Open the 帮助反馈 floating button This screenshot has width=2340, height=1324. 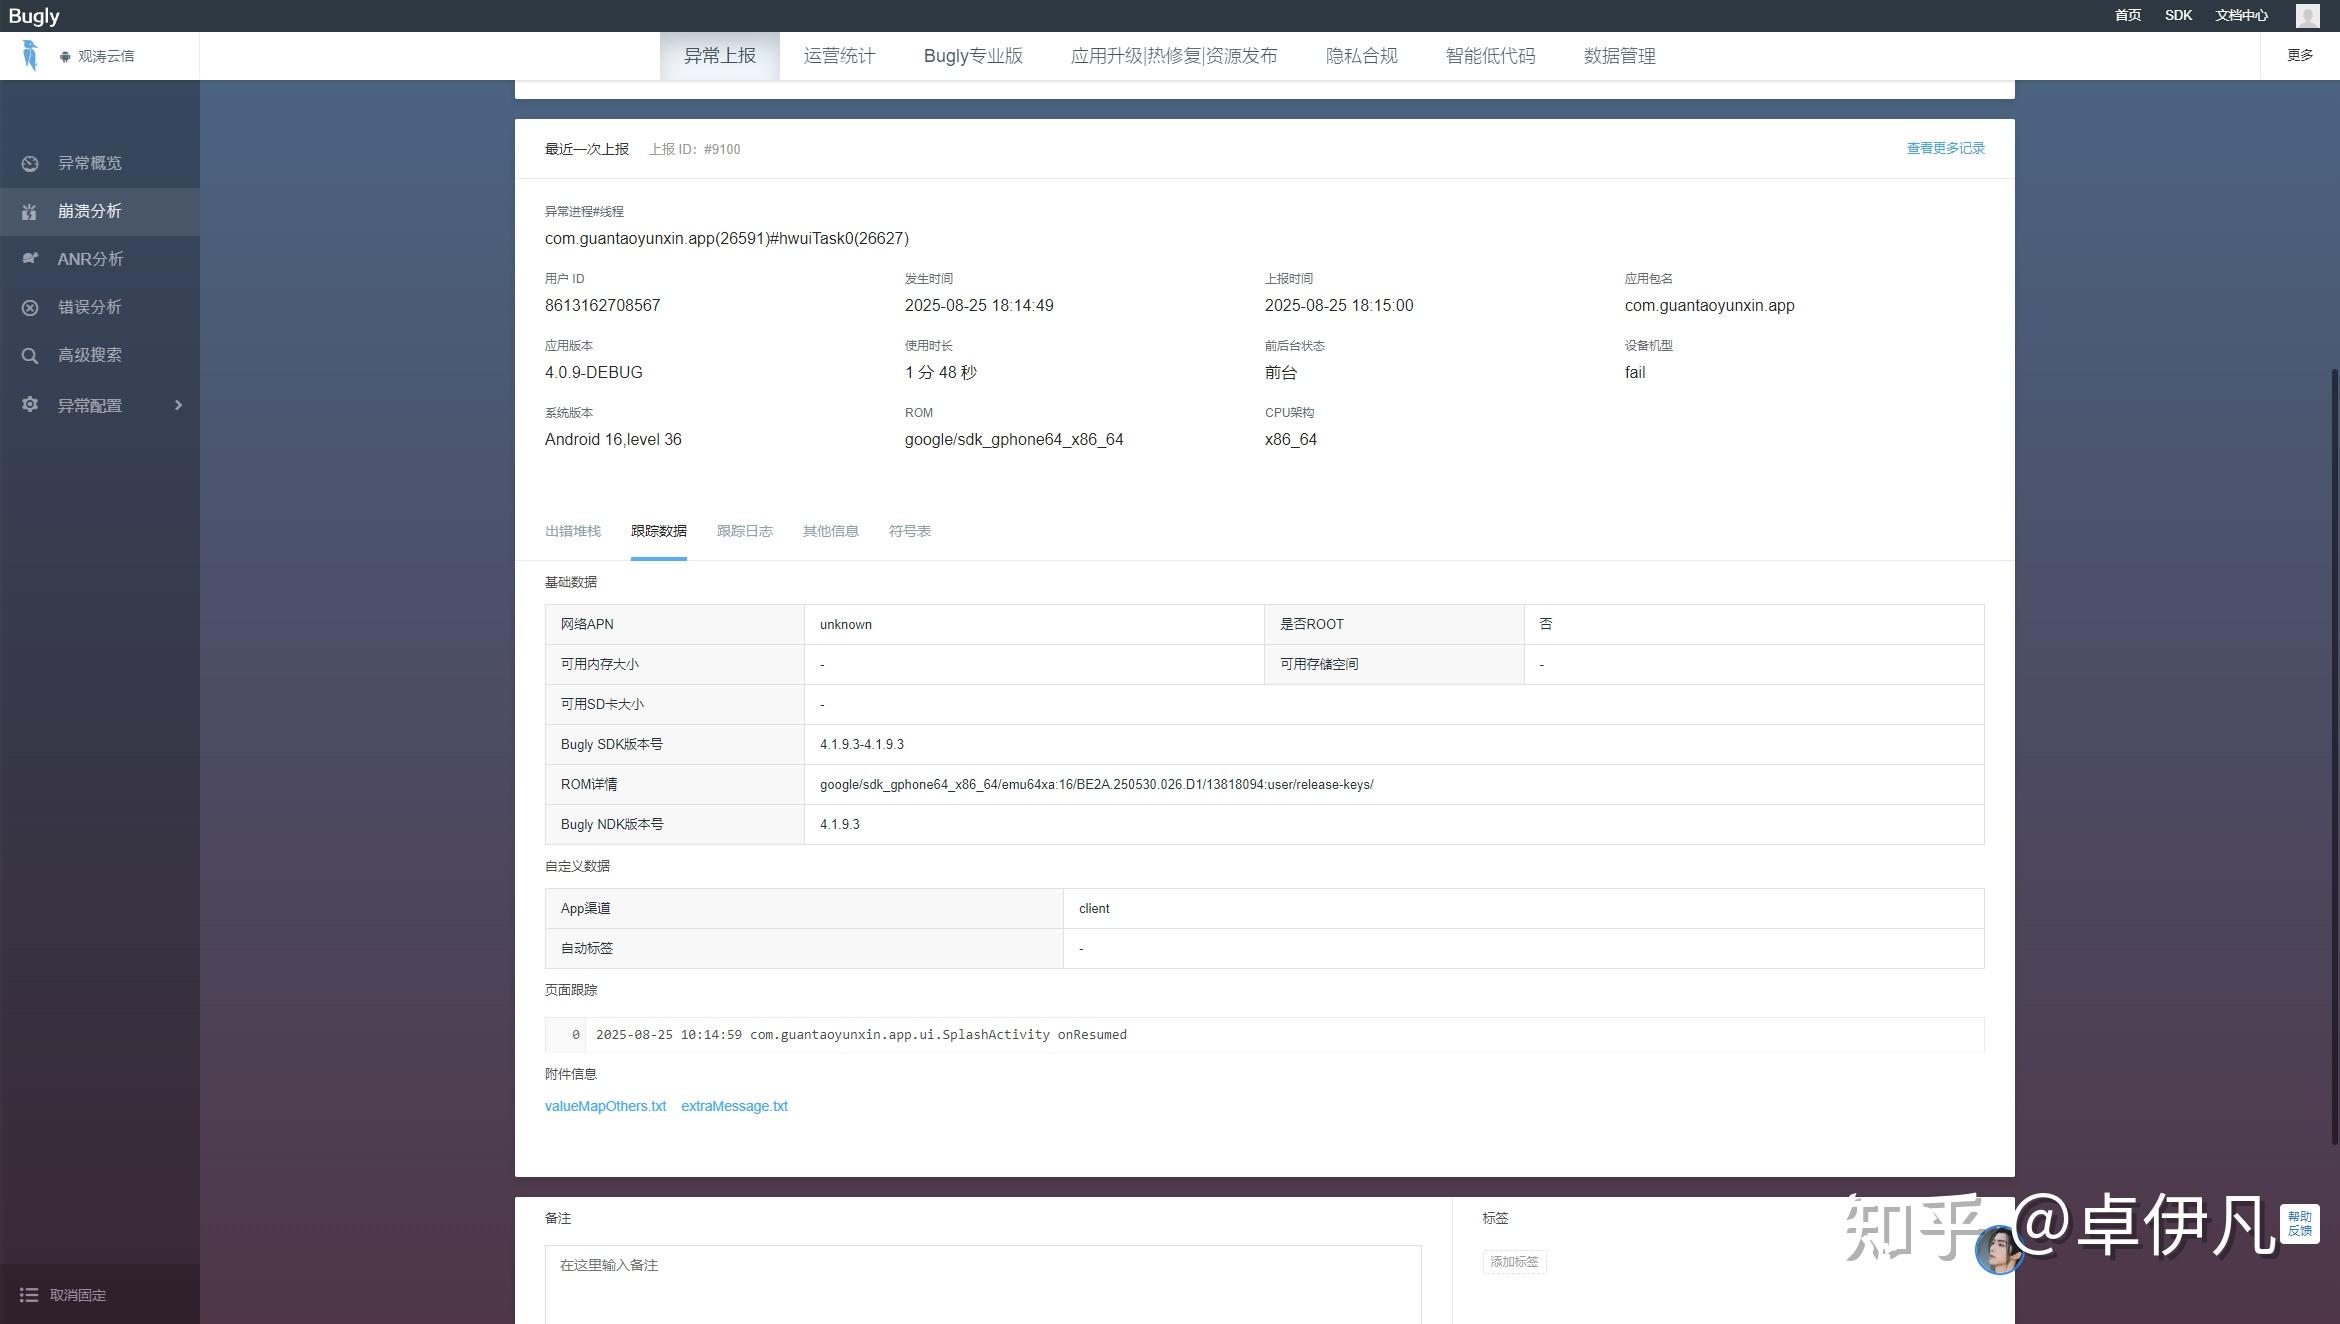pos(2299,1223)
